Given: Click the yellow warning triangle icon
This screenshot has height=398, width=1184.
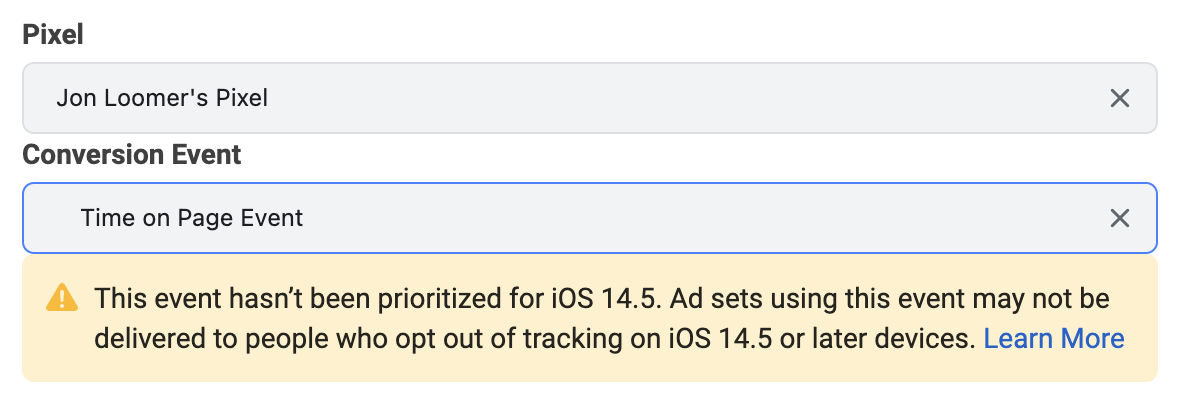Looking at the screenshot, I should pyautogui.click(x=62, y=298).
